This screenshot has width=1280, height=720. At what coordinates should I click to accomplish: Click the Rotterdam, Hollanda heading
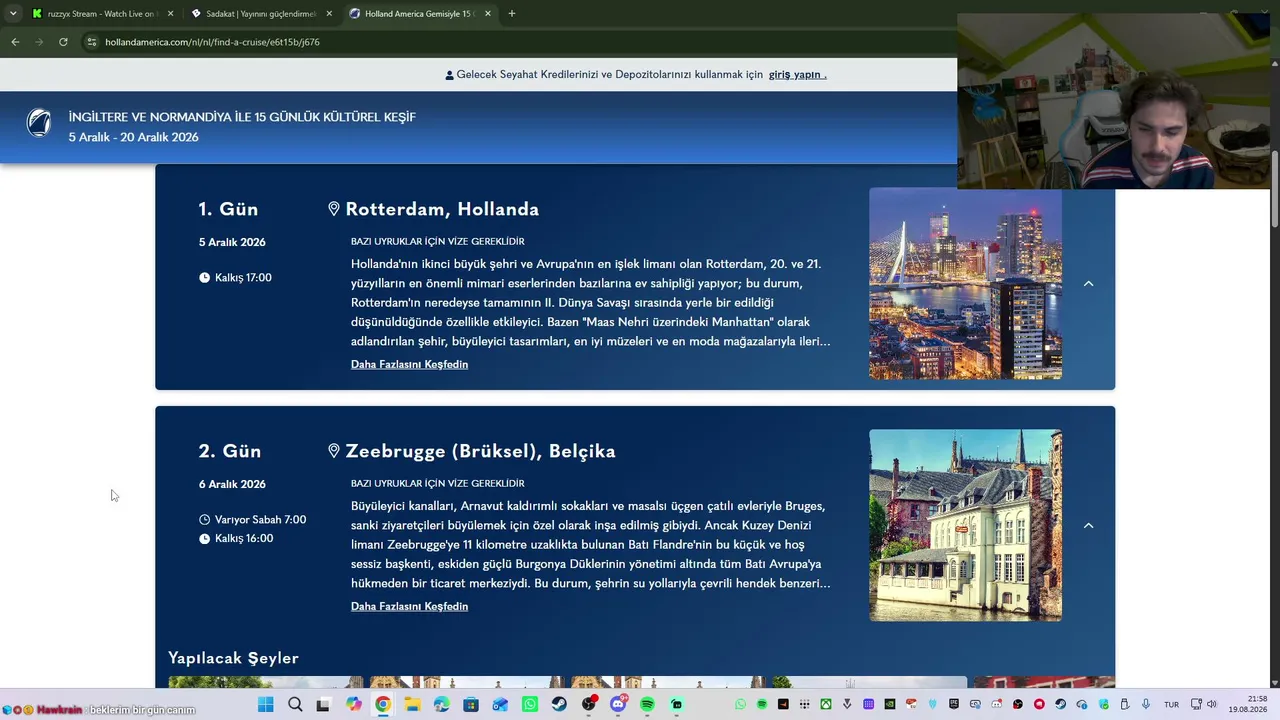pos(442,209)
